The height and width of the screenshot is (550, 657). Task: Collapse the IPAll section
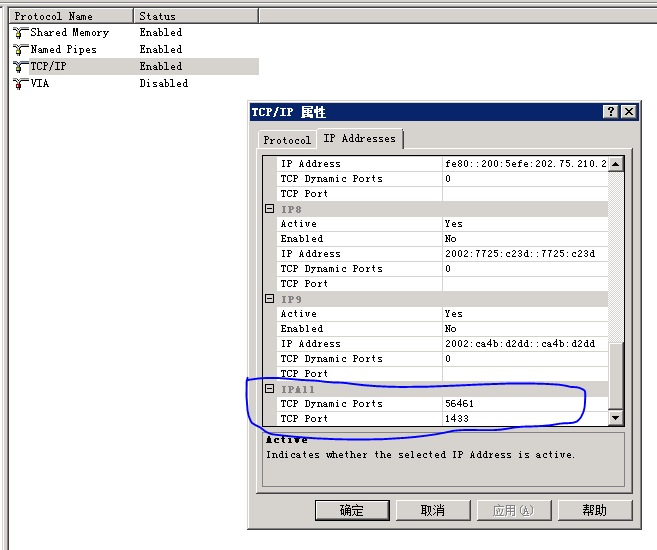click(269, 389)
